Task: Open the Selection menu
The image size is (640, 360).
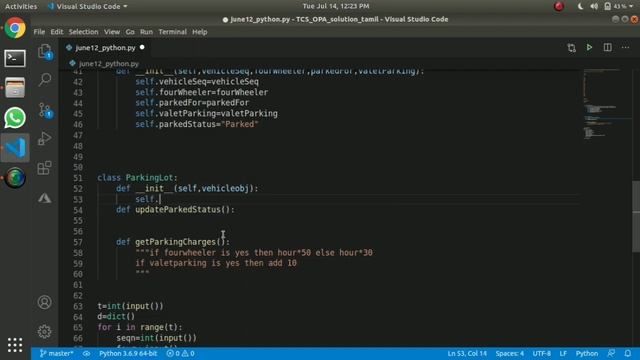Action: 83,32
